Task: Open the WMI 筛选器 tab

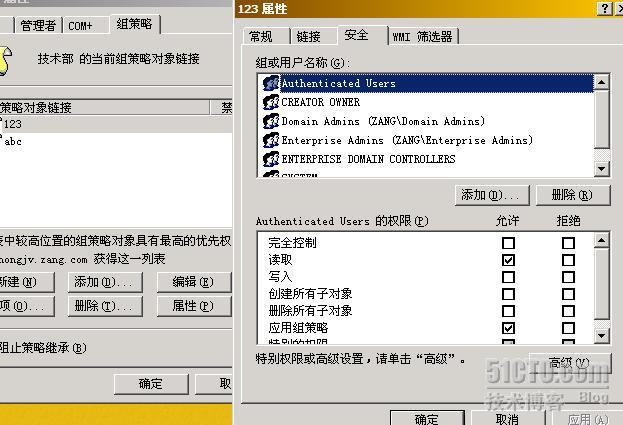Action: [x=423, y=37]
